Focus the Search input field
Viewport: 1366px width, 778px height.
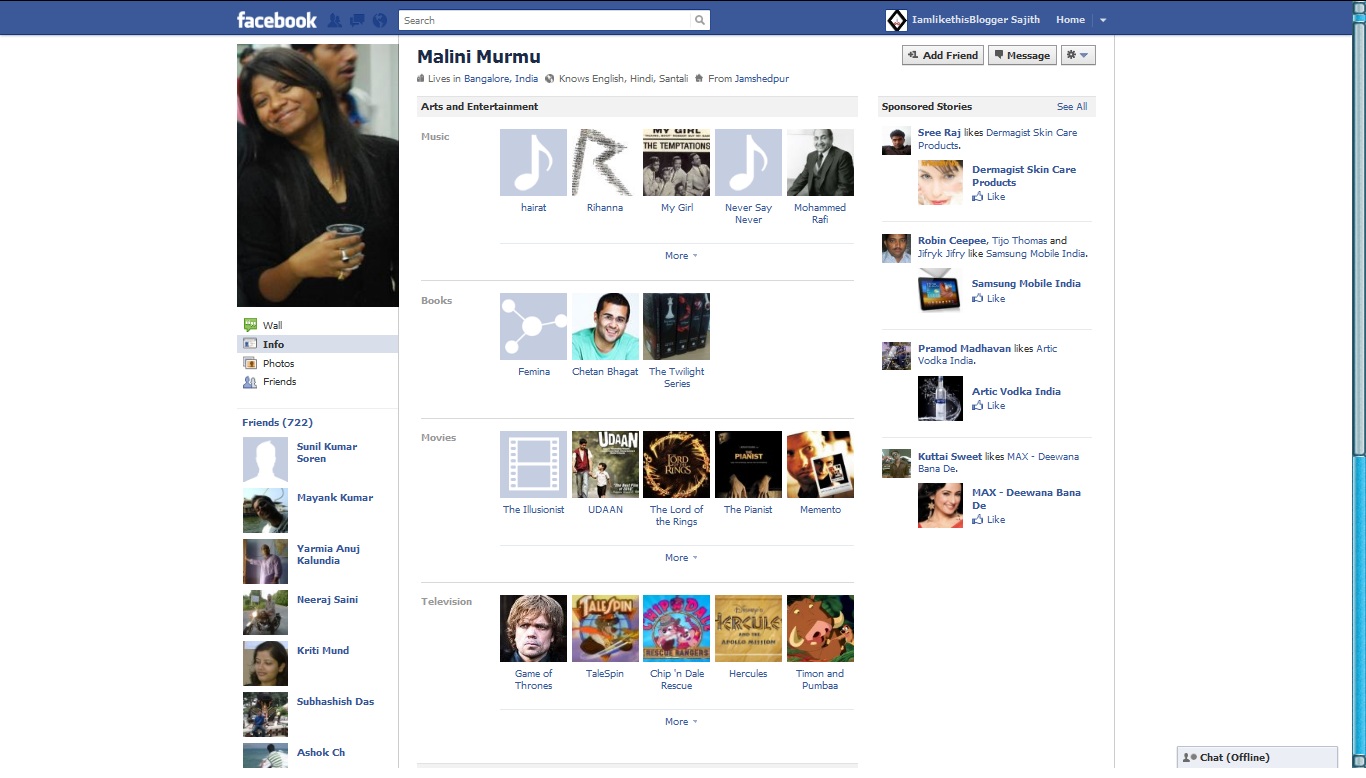click(x=545, y=20)
